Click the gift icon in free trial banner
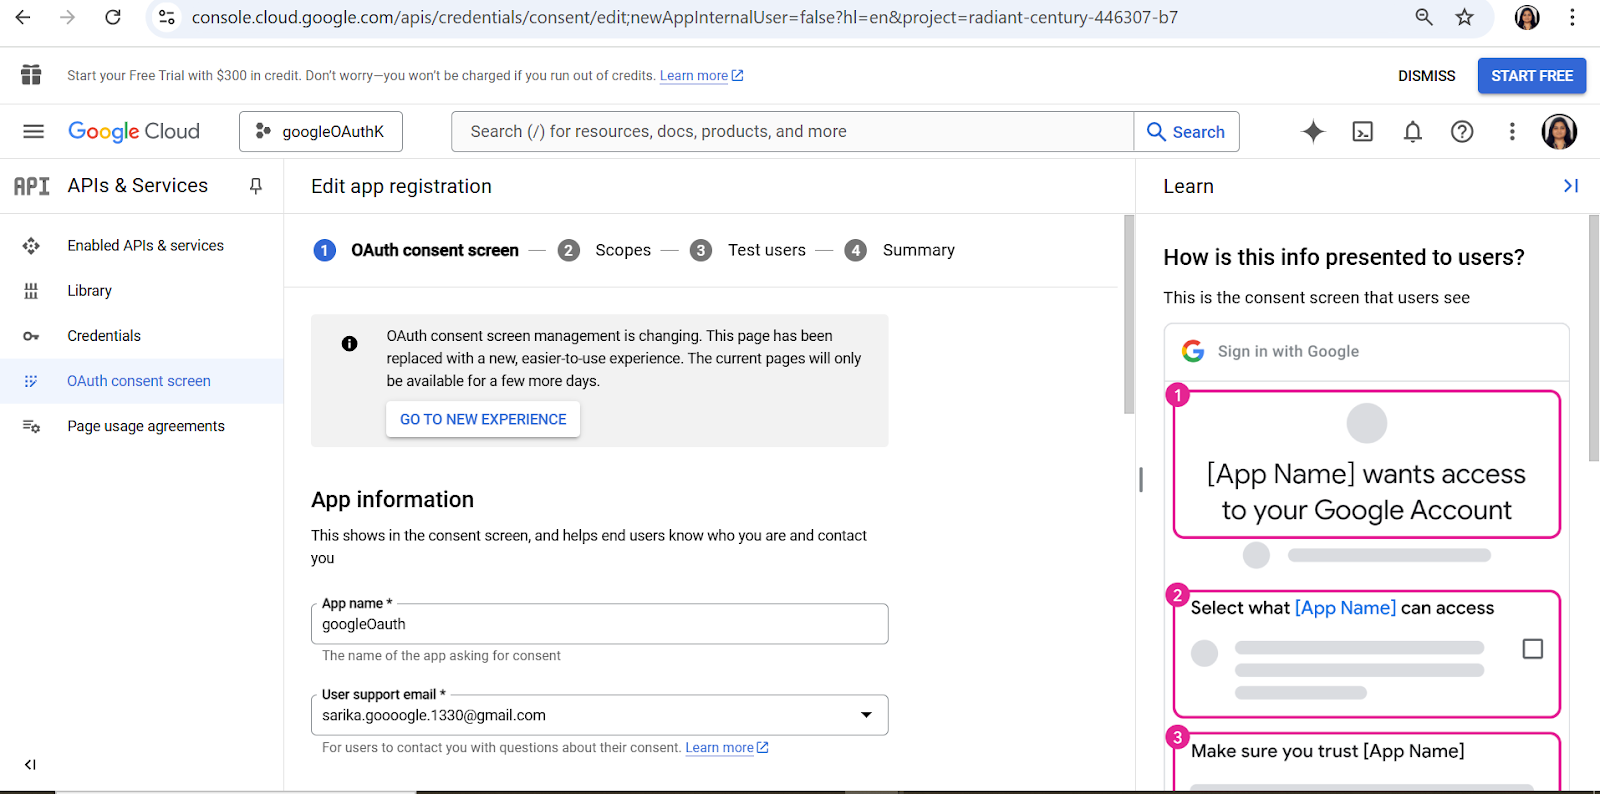This screenshot has width=1600, height=794. click(31, 75)
